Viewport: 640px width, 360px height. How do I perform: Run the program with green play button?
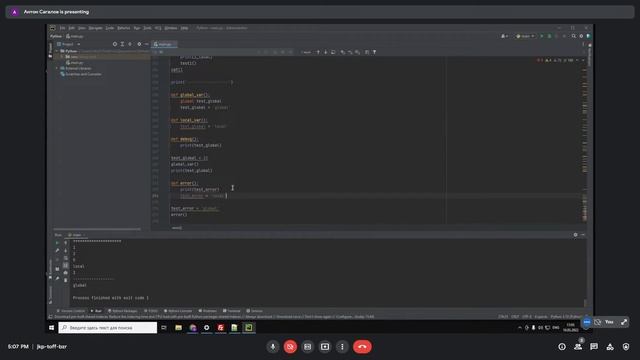tap(542, 36)
